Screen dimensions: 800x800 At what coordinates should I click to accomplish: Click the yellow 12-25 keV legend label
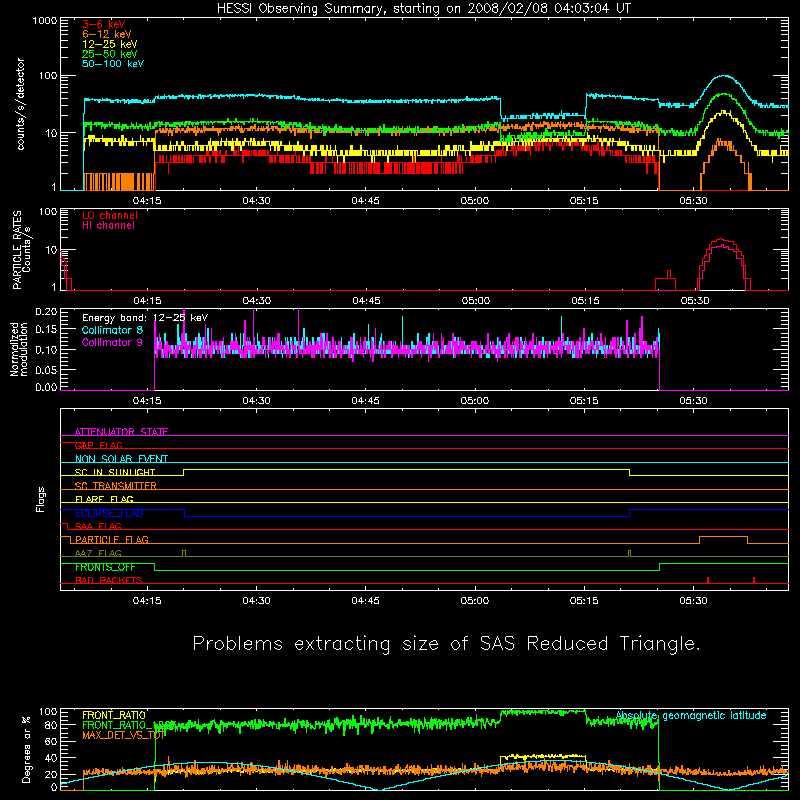pyautogui.click(x=110, y=44)
